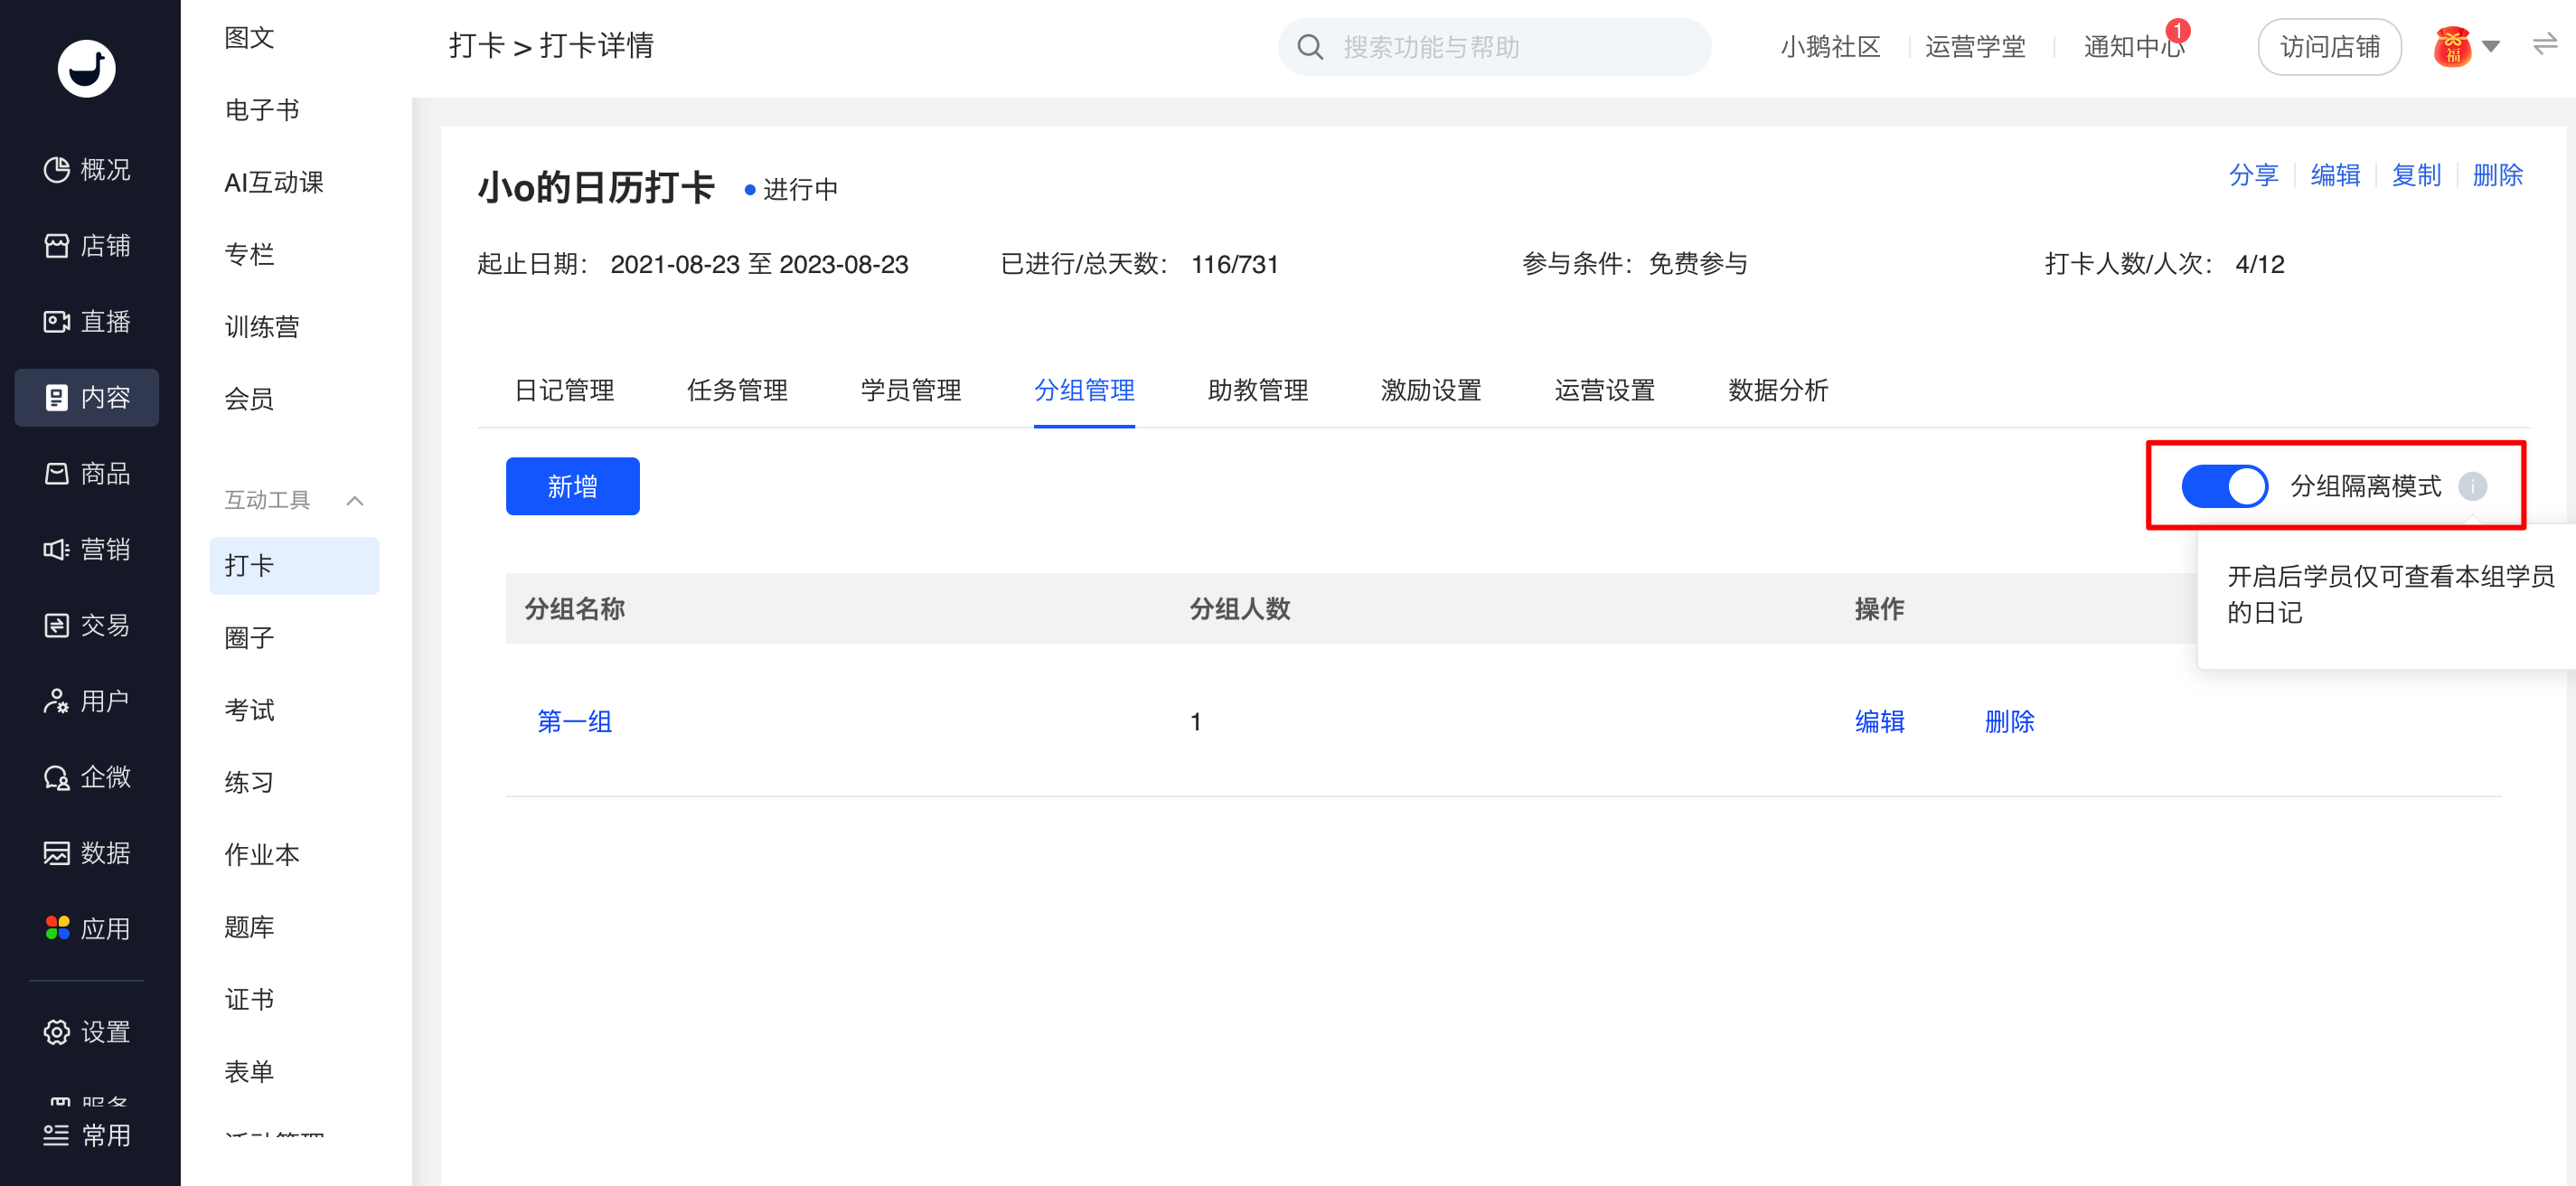Viewport: 2576px width, 1186px height.
Task: Open 企微 section in sidebar
Action: tap(87, 777)
